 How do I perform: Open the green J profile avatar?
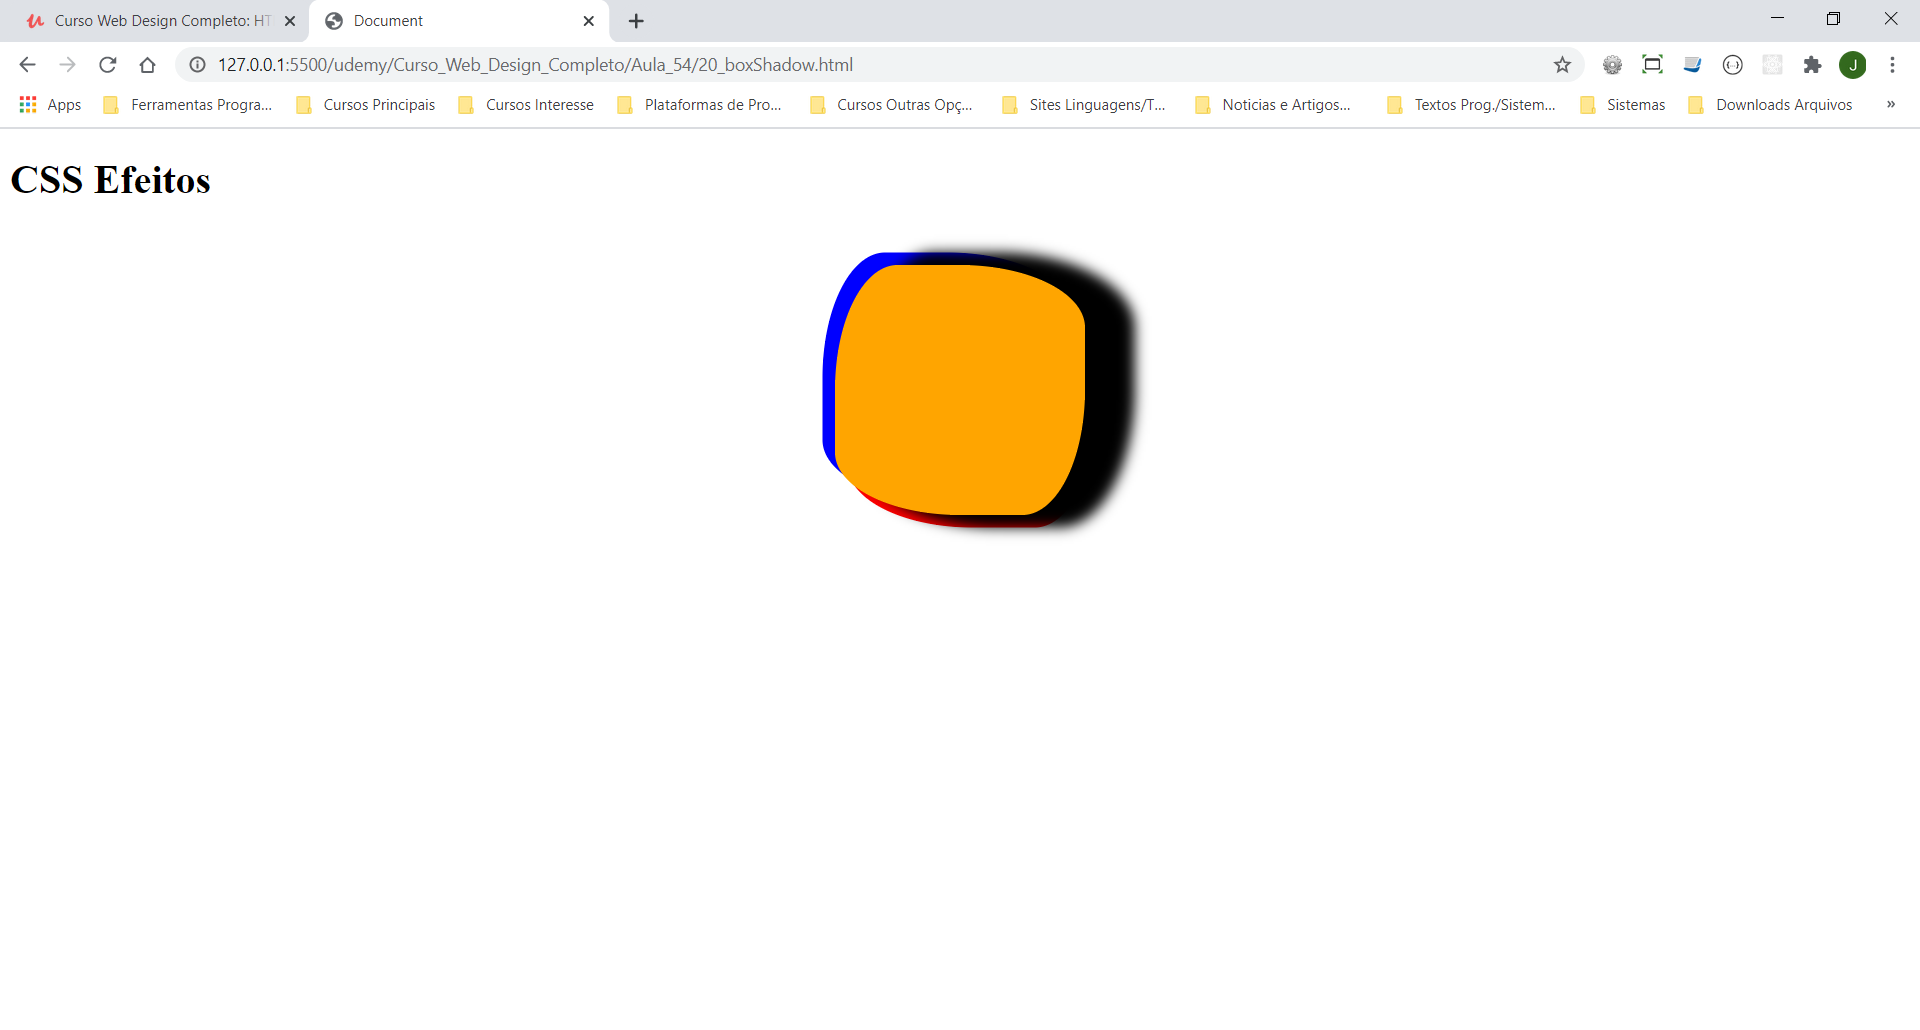1852,65
